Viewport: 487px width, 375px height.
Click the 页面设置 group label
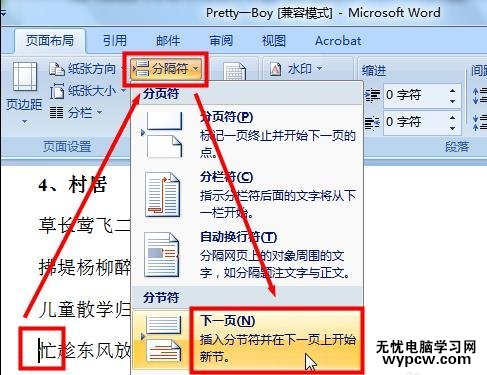(67, 147)
